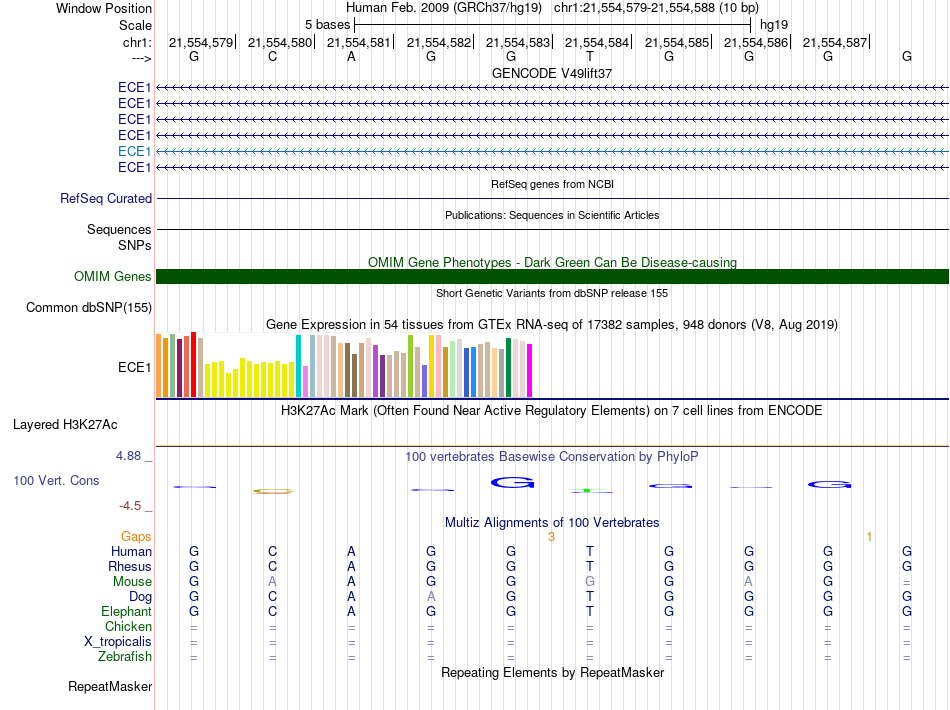The image size is (950, 710).
Task: Open the RepeatMasker track label
Action: (x=110, y=687)
